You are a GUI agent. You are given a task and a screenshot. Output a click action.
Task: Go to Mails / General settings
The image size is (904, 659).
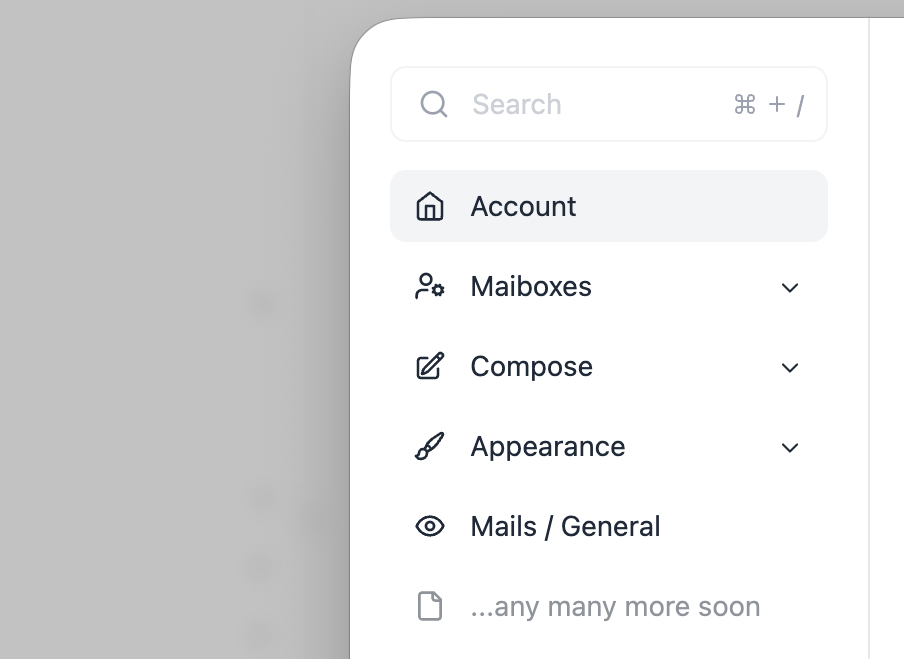tap(565, 527)
